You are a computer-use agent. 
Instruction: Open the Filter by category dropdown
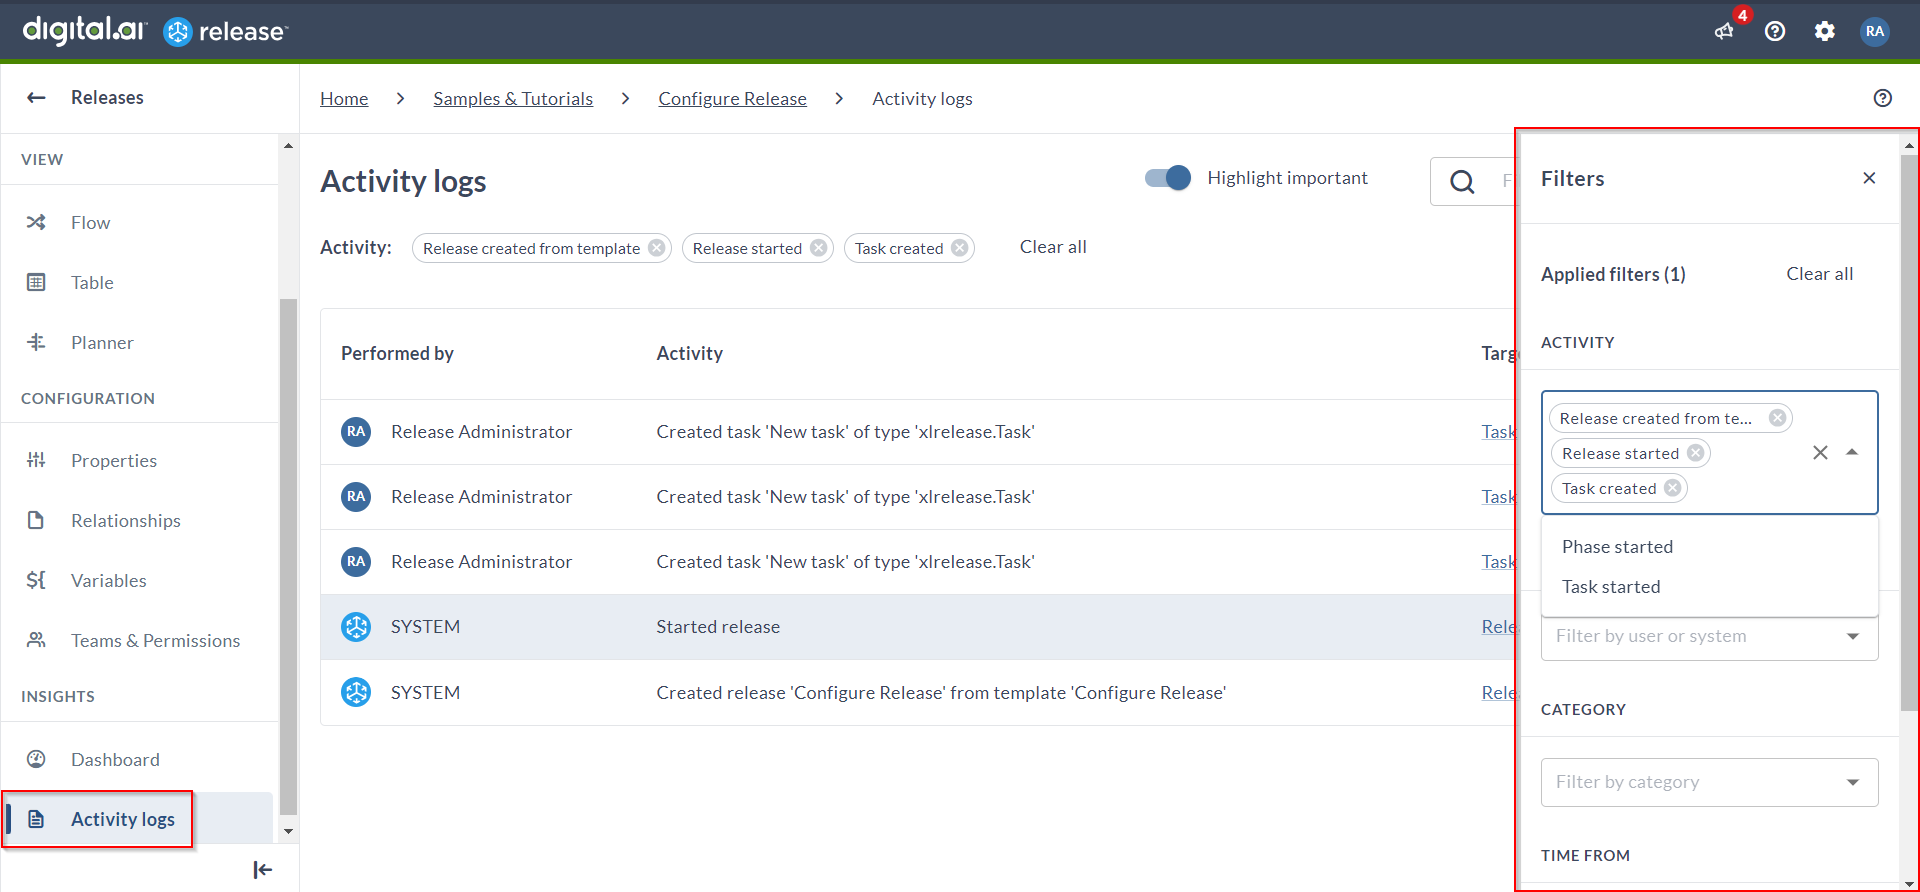tap(1710, 782)
